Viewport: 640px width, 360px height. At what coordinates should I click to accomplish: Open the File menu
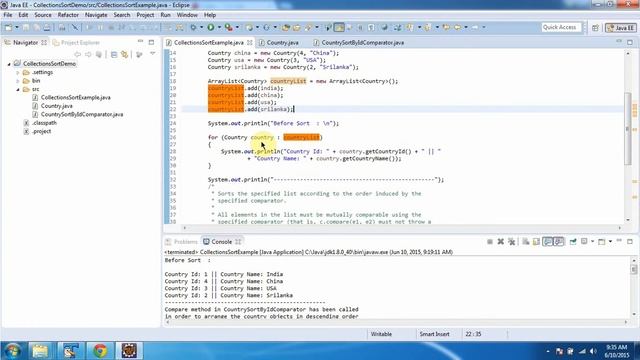[8, 15]
